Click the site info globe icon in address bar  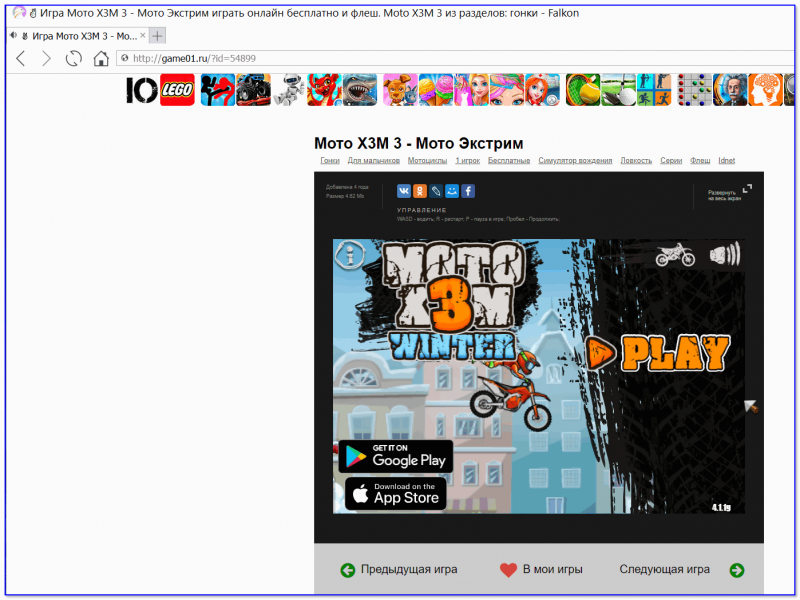pos(124,58)
